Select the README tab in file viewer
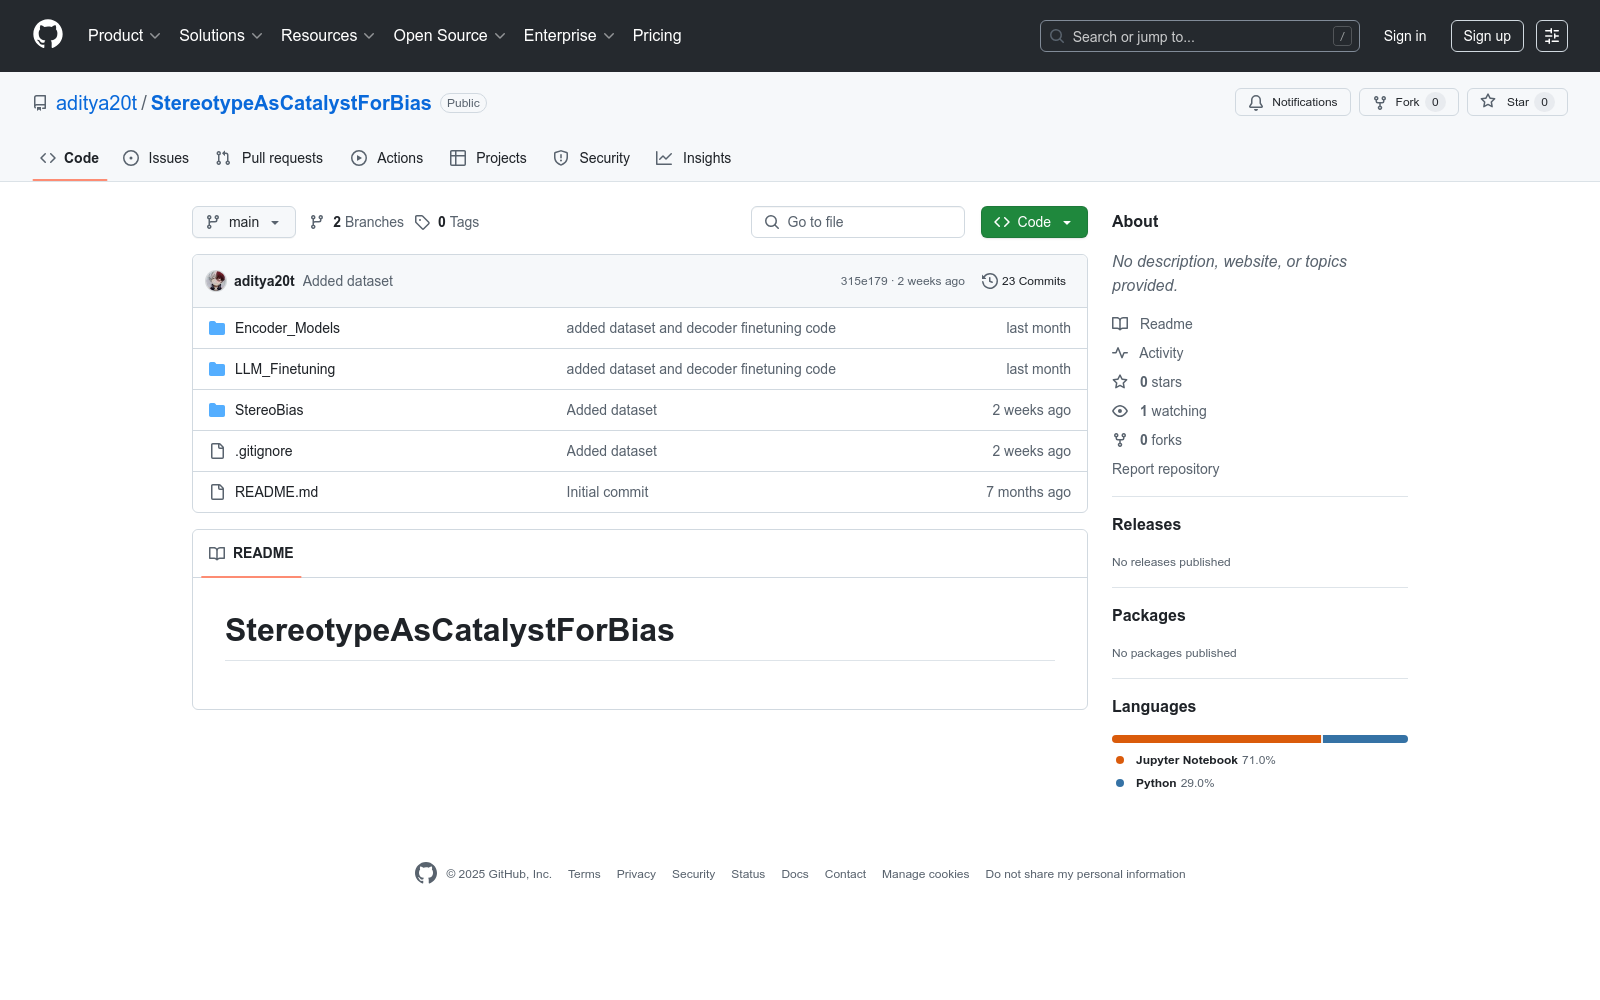 pyautogui.click(x=251, y=553)
